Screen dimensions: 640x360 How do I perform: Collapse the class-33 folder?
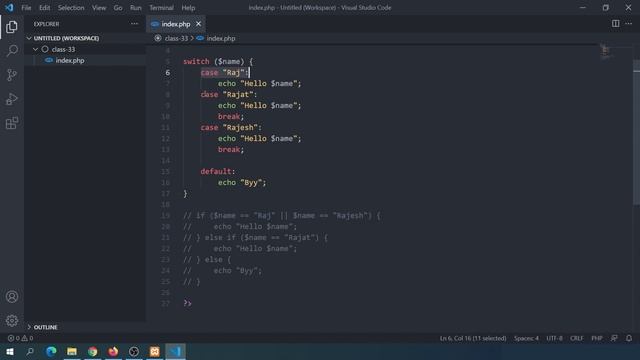36,49
